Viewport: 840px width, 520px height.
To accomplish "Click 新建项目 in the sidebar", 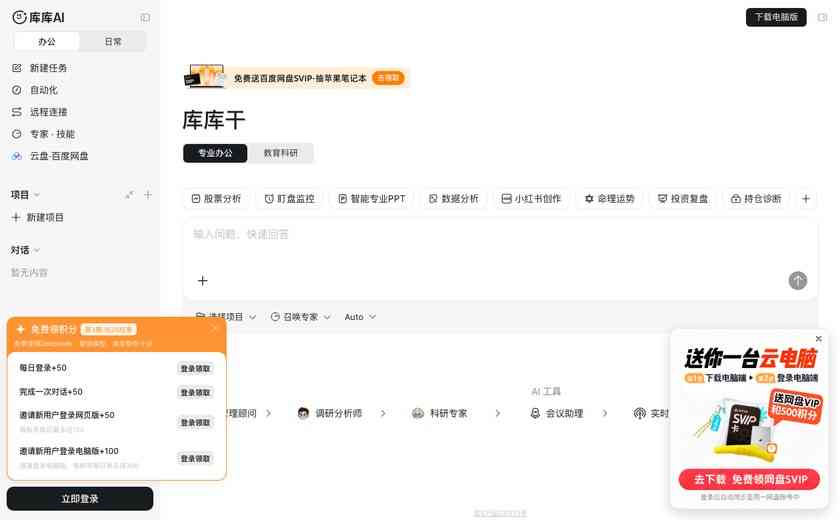I will pyautogui.click(x=38, y=217).
